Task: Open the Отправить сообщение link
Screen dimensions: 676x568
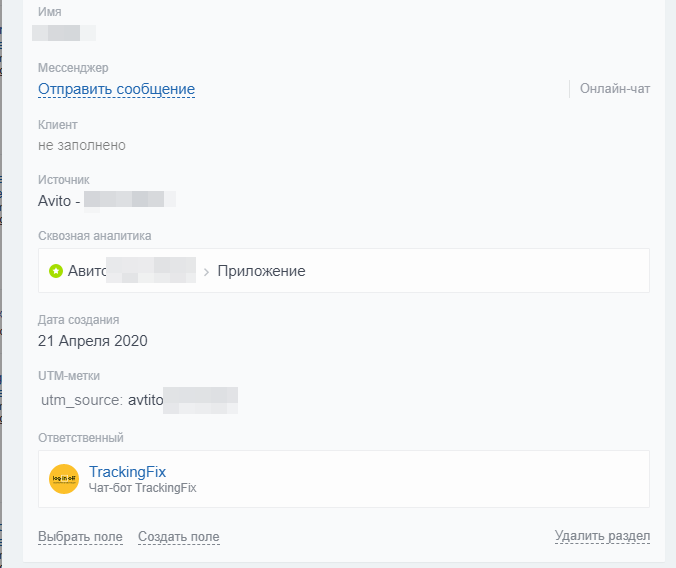Action: click(116, 90)
